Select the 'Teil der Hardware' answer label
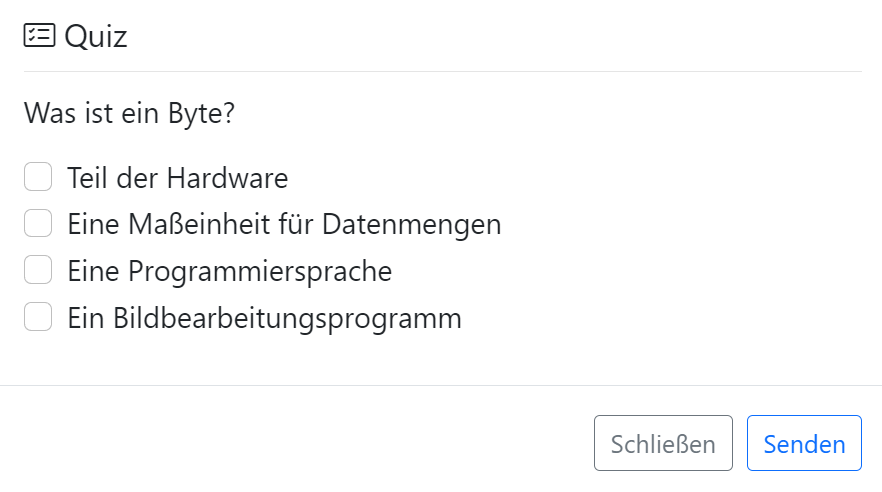The height and width of the screenshot is (492, 882). (177, 178)
